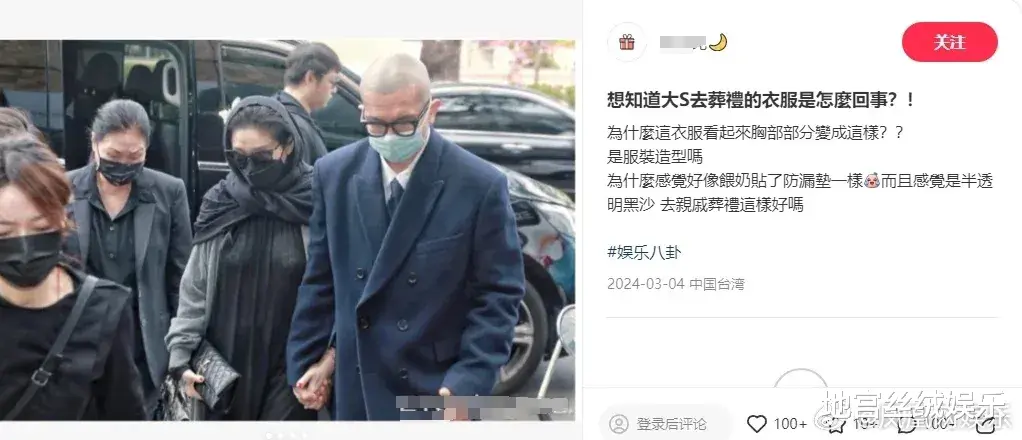Click the author's username beside the avatar
This screenshot has height=440, width=1022.
pyautogui.click(x=683, y=42)
